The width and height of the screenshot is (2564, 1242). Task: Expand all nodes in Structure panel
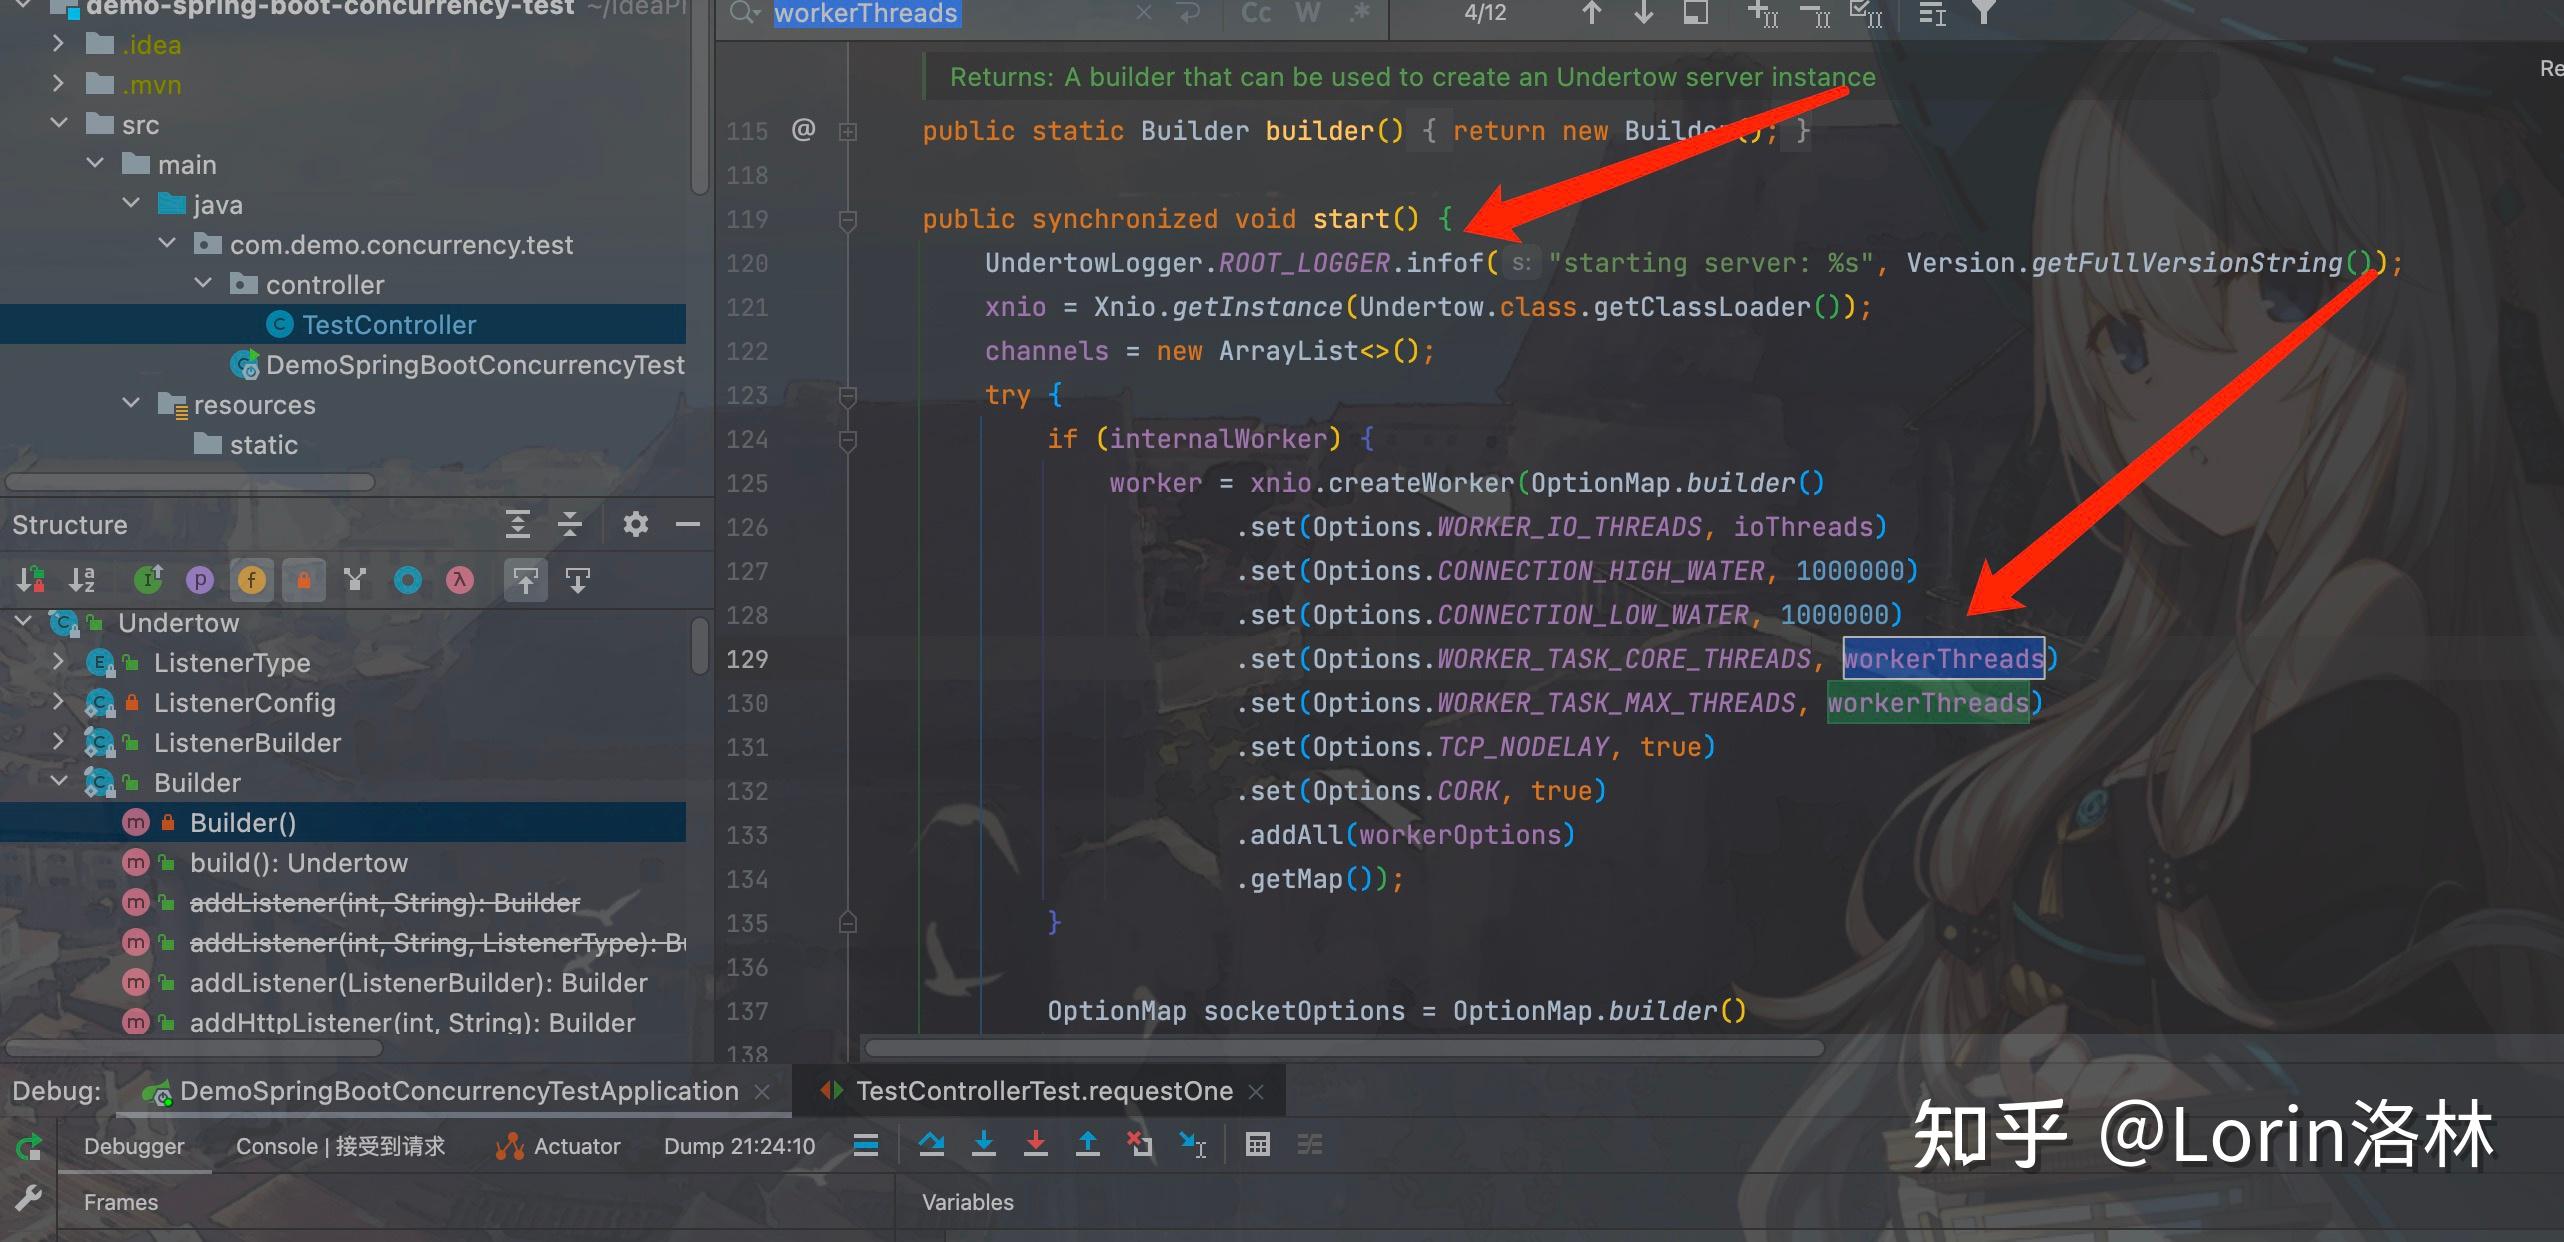tap(517, 524)
